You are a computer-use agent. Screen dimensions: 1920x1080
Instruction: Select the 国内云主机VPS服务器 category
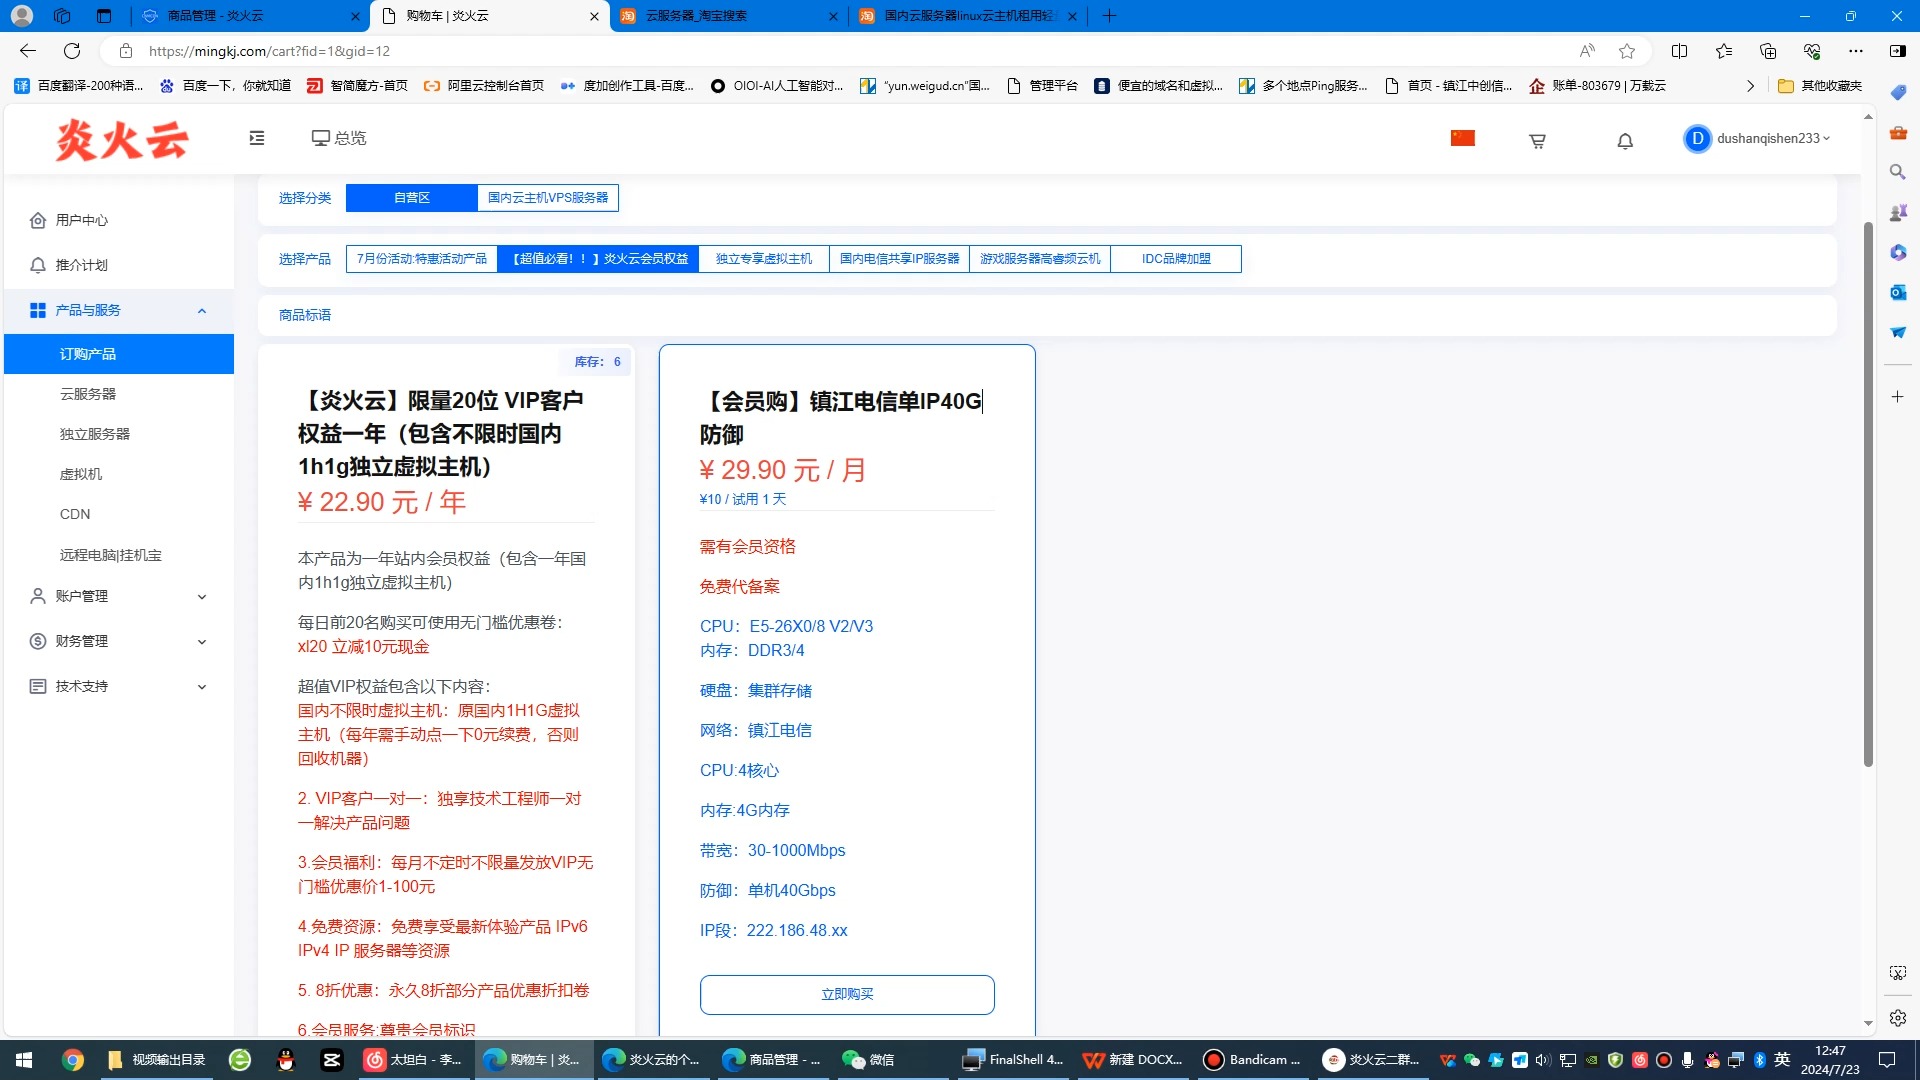click(548, 198)
